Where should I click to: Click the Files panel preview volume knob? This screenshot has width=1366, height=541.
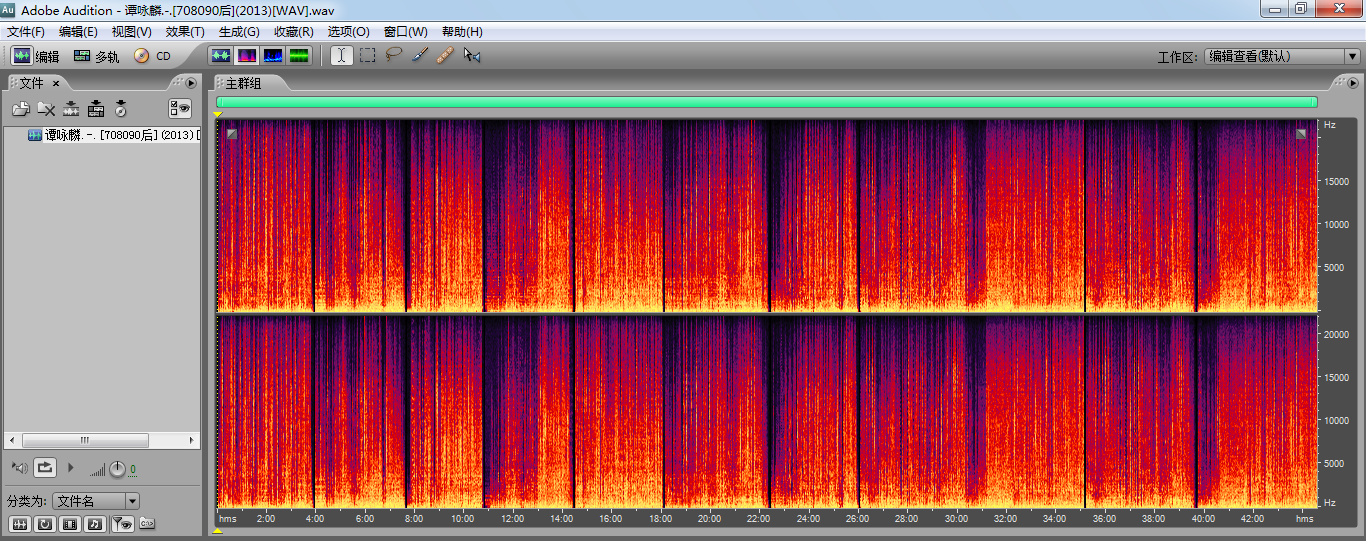click(x=117, y=468)
